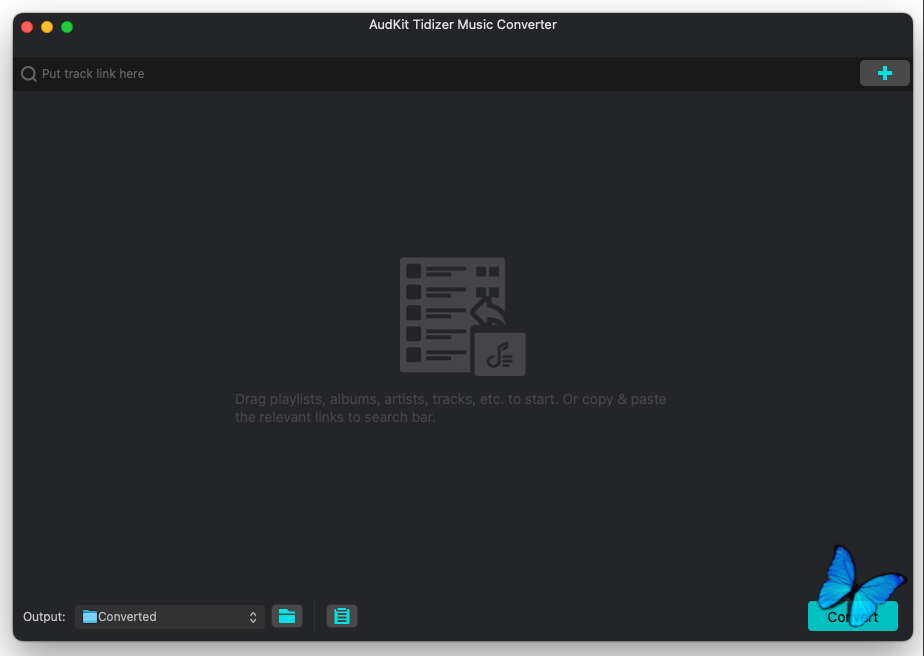Open the output folder via folder icon

(x=287, y=616)
